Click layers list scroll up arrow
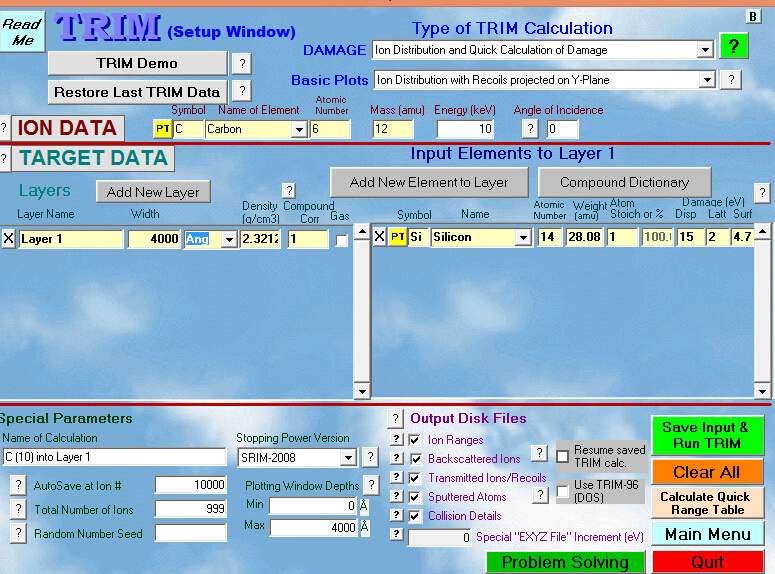The height and width of the screenshot is (574, 775). pyautogui.click(x=362, y=231)
